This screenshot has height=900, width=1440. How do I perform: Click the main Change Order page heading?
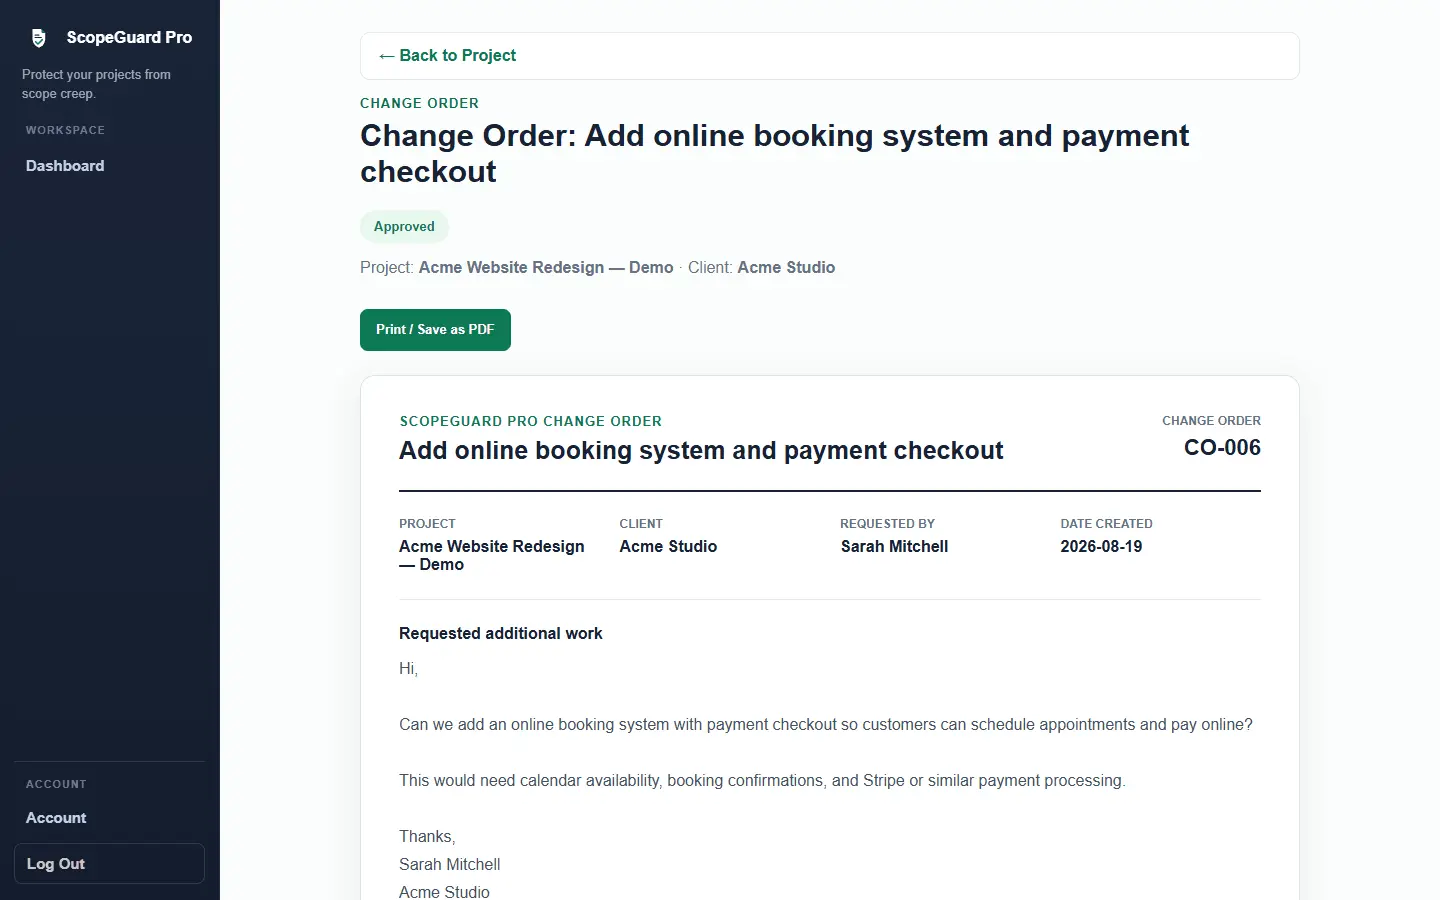(x=774, y=154)
